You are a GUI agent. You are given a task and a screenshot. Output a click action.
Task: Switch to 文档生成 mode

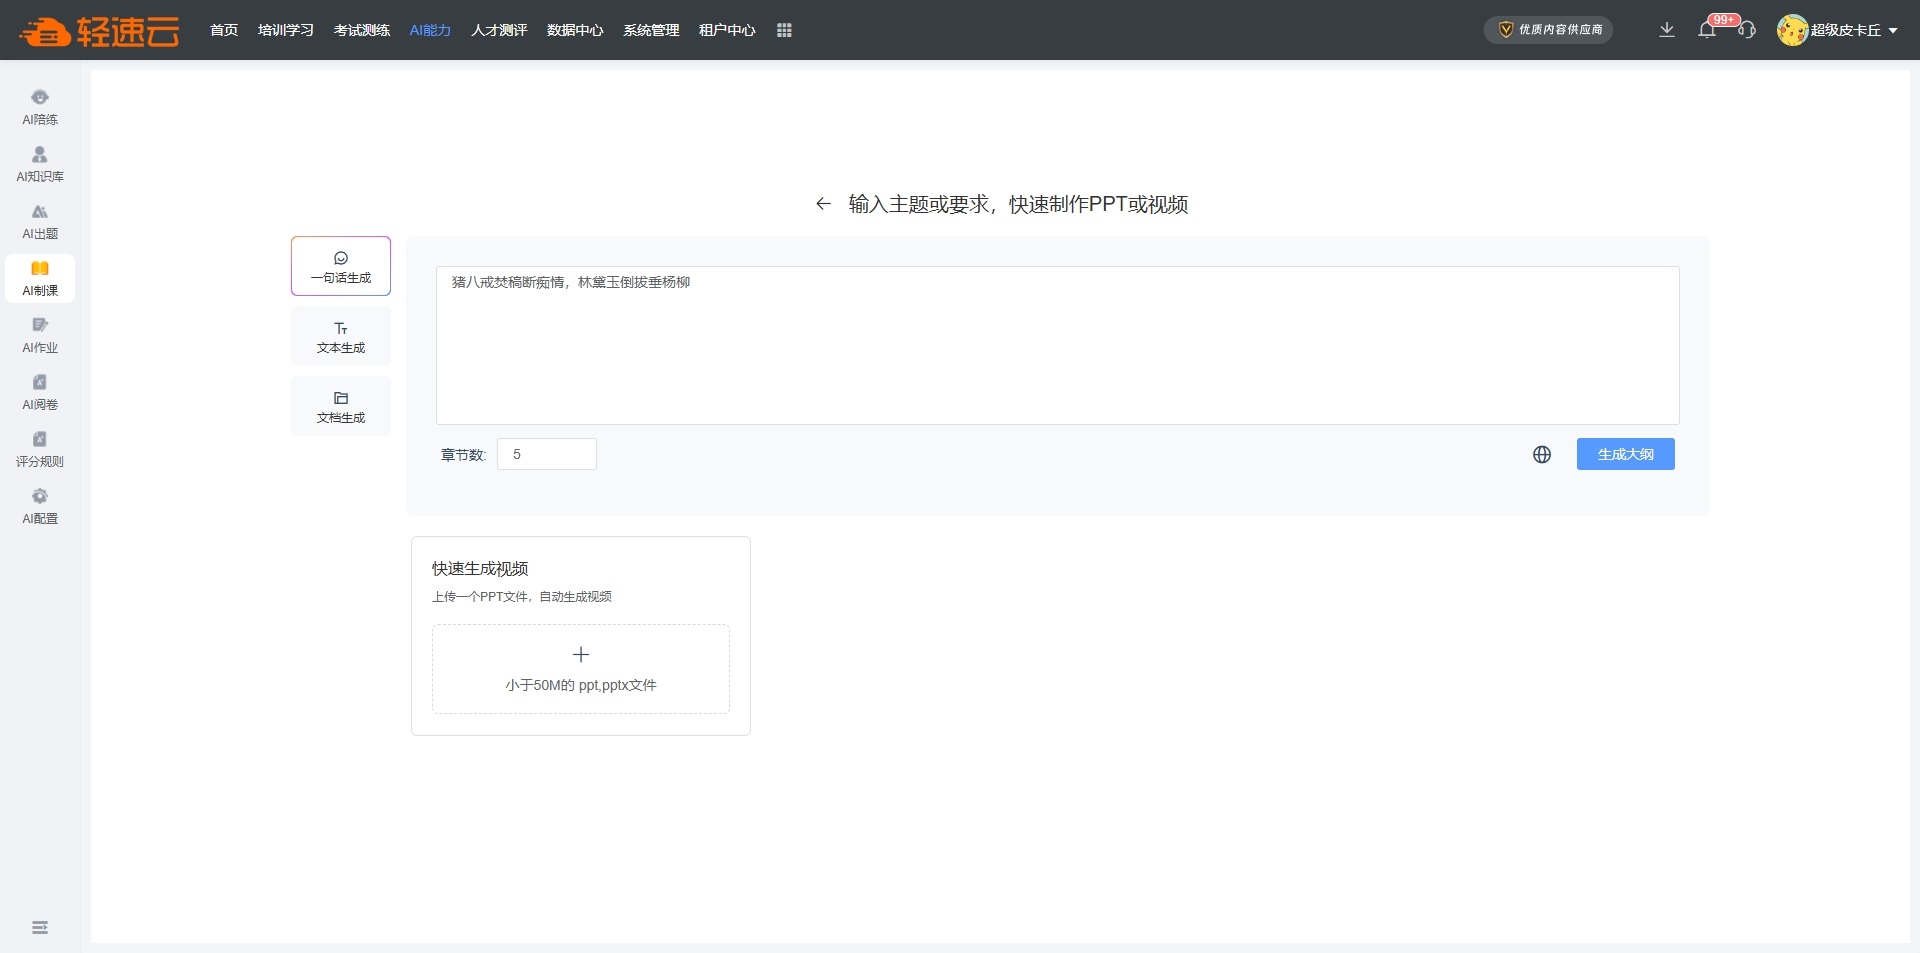[341, 407]
